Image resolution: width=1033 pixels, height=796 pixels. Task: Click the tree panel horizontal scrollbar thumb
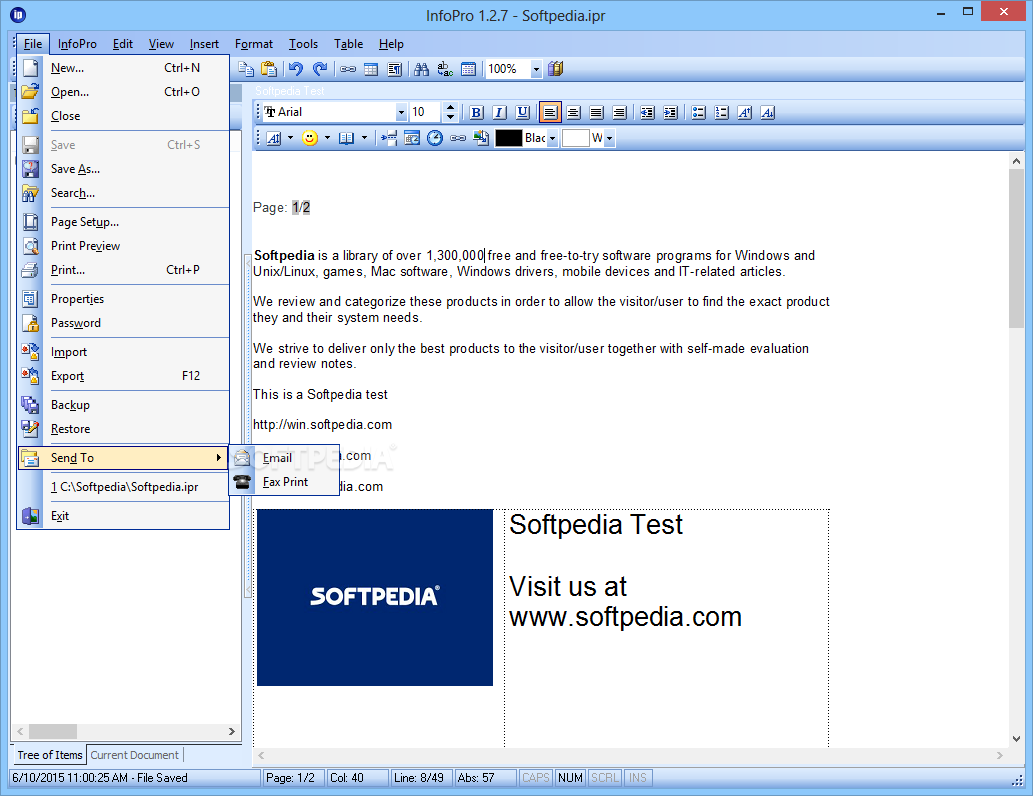(53, 731)
